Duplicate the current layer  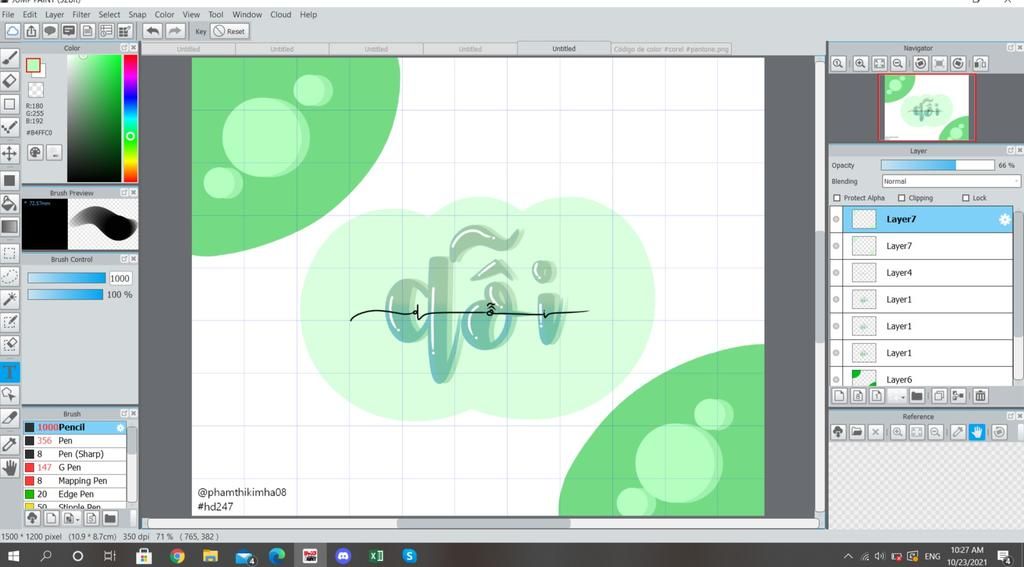(939, 396)
